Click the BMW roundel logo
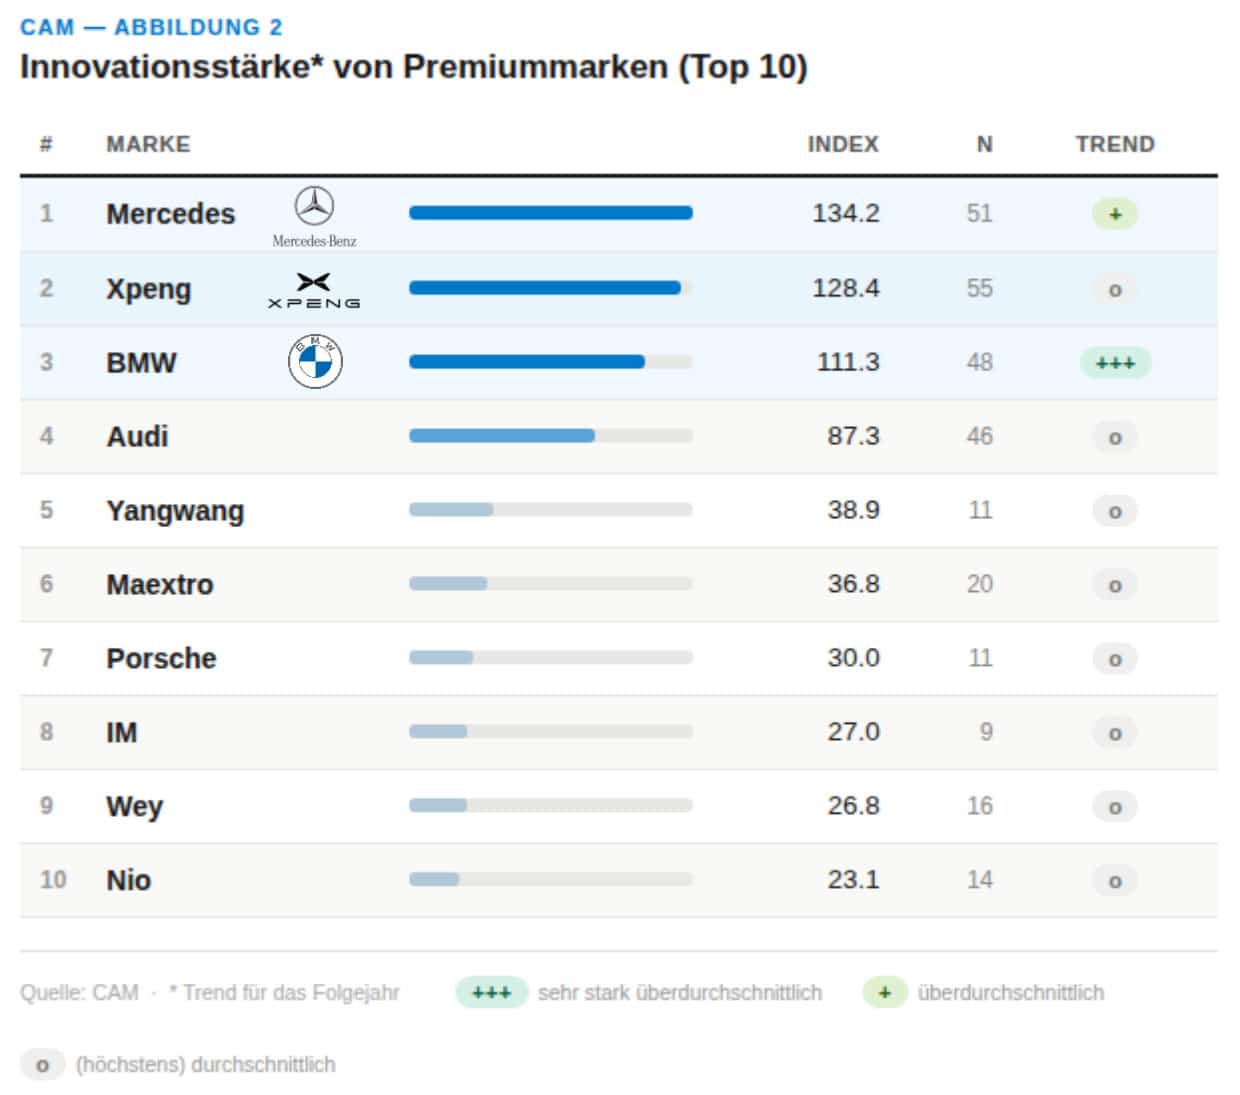The width and height of the screenshot is (1240, 1095). click(315, 362)
